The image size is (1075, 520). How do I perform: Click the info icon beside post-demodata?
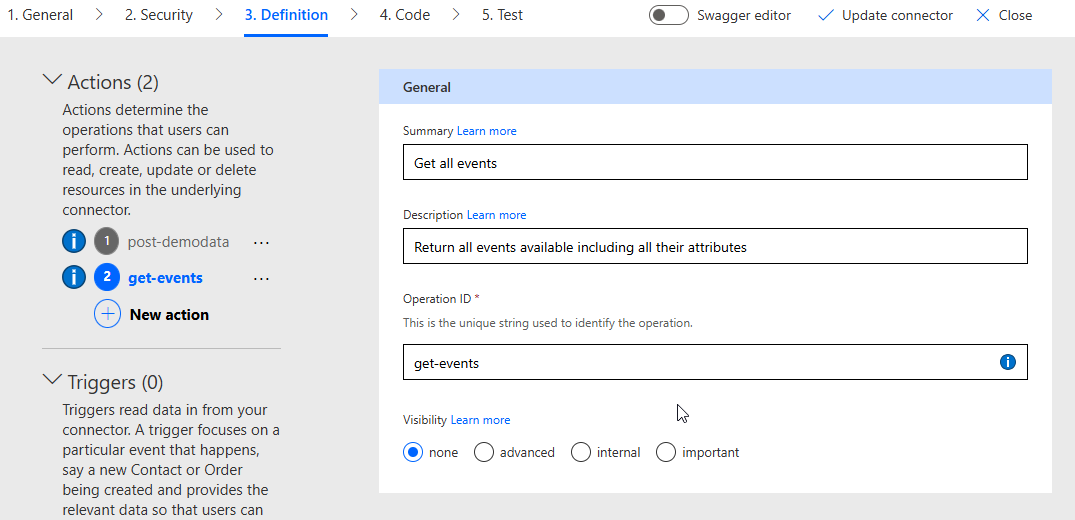pos(74,241)
